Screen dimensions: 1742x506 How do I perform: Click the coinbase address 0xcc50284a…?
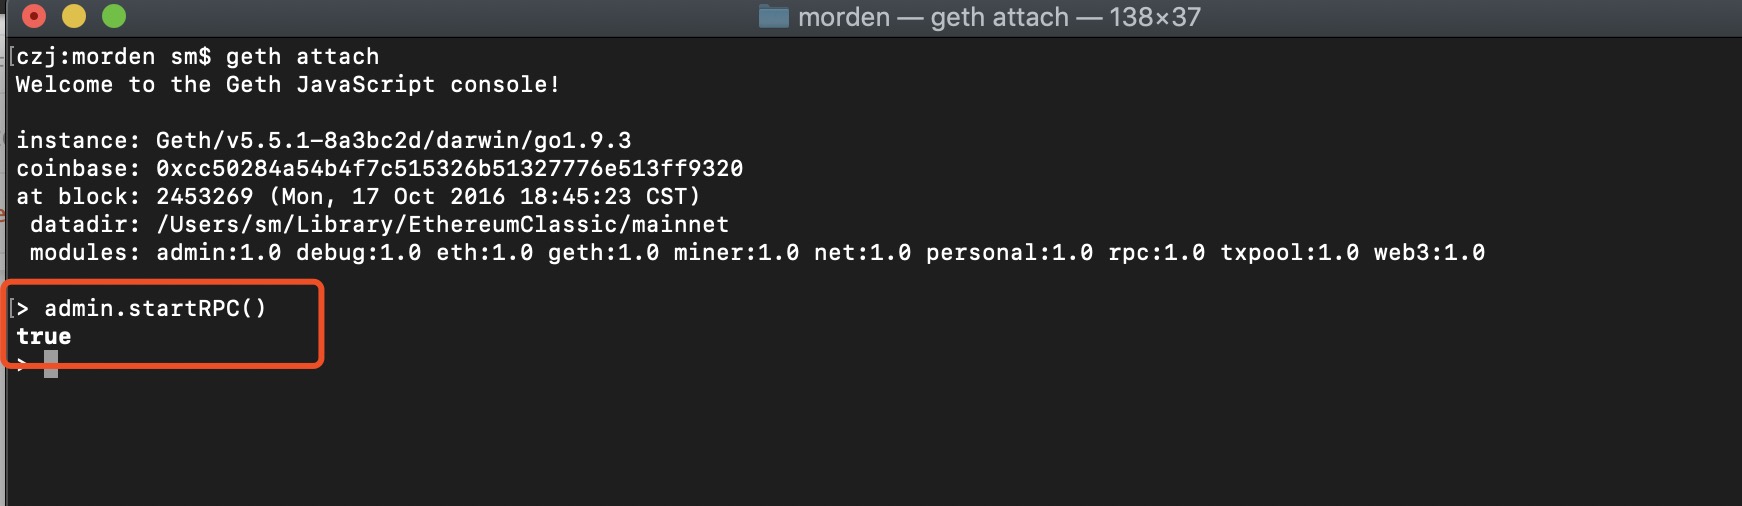[449, 168]
